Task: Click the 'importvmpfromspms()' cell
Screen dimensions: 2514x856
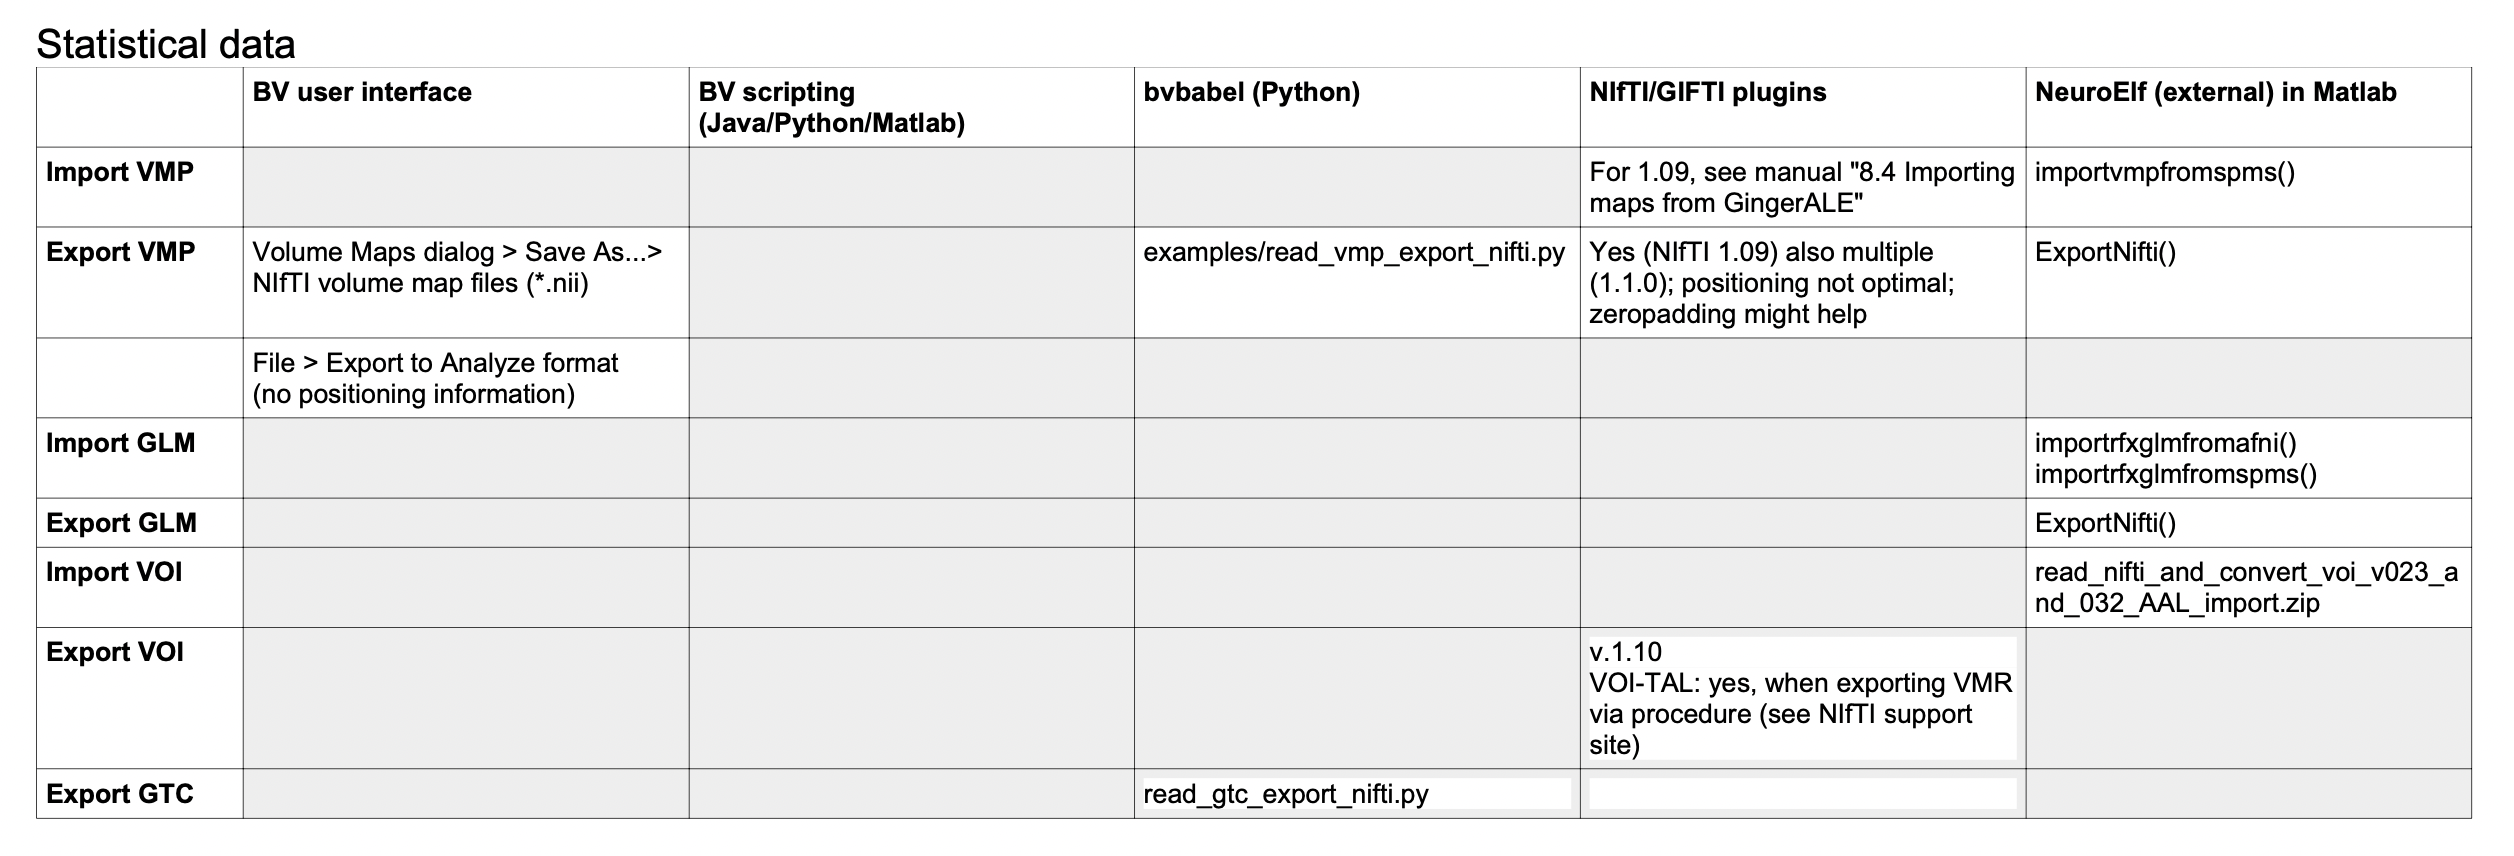Action: (x=2248, y=187)
